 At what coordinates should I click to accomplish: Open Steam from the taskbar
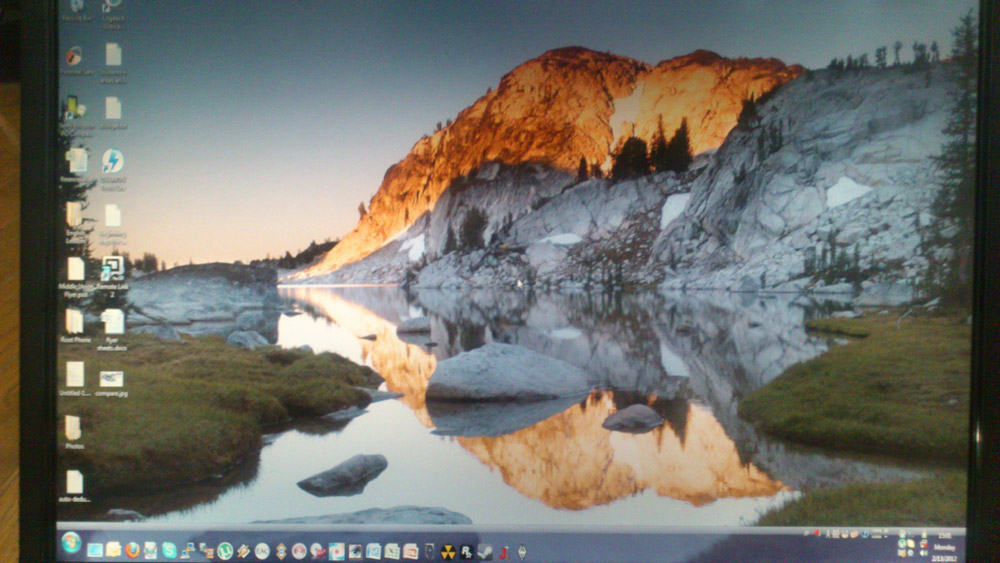[485, 552]
